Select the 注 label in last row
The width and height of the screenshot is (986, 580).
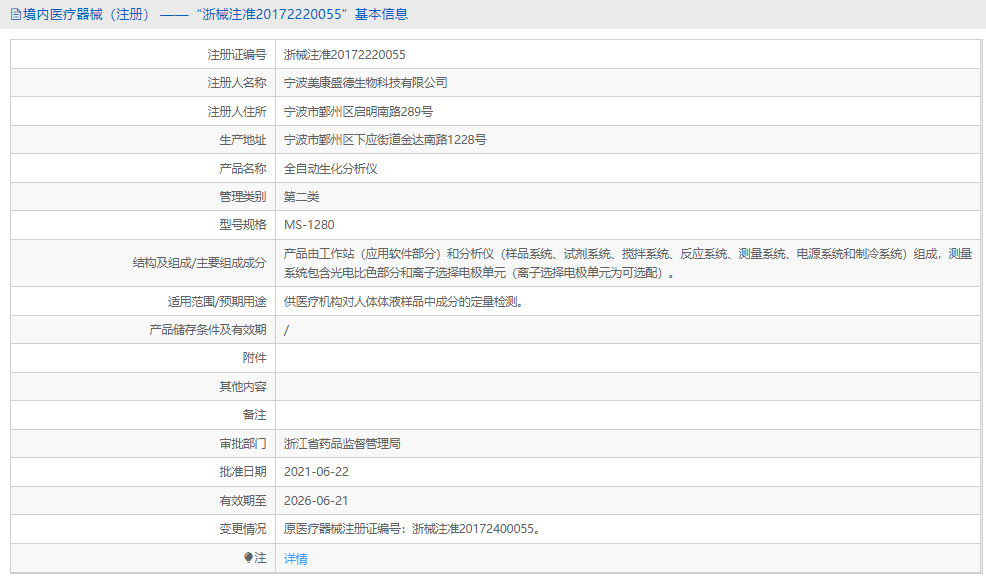point(260,558)
